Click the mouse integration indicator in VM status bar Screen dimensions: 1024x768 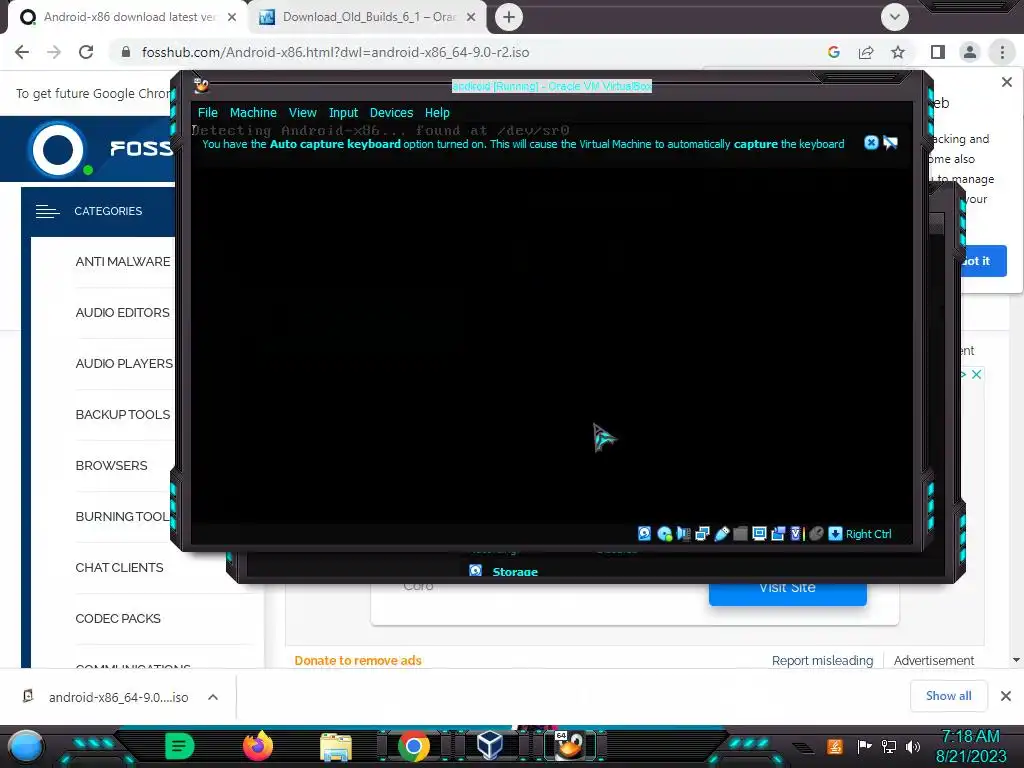pyautogui.click(x=816, y=534)
